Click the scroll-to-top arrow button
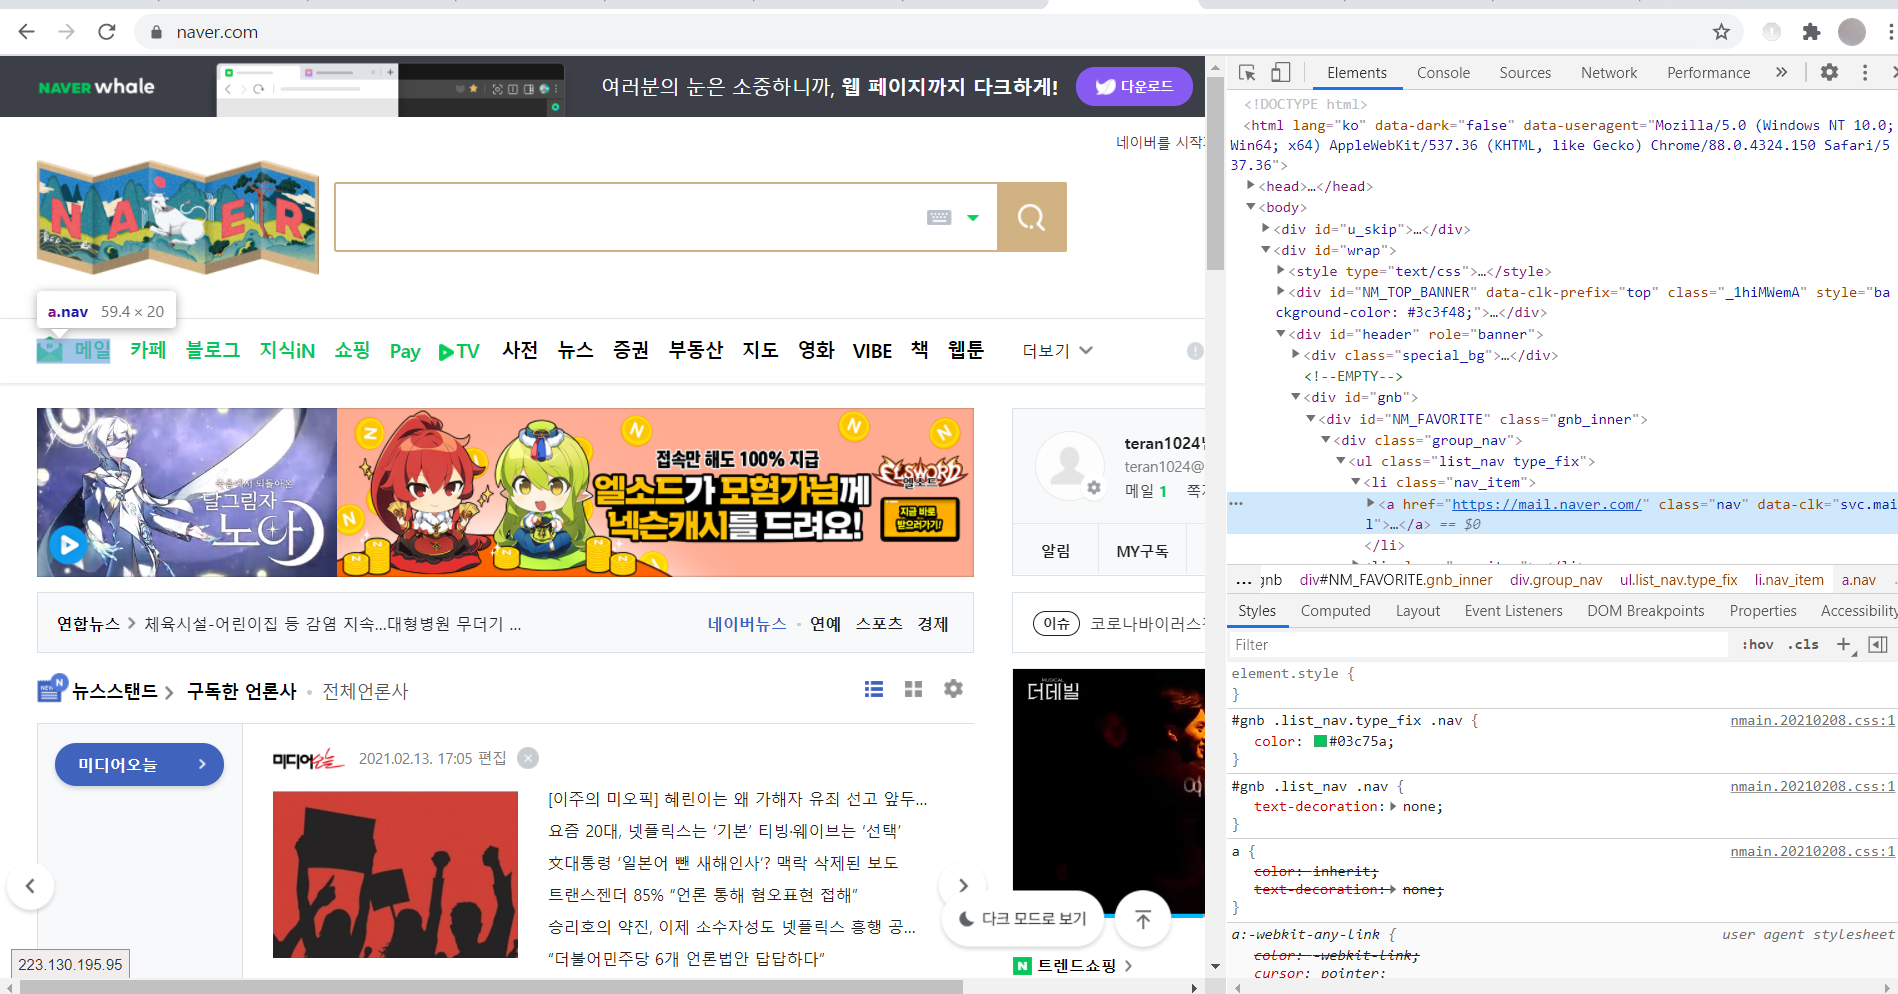The height and width of the screenshot is (994, 1898). point(1143,918)
